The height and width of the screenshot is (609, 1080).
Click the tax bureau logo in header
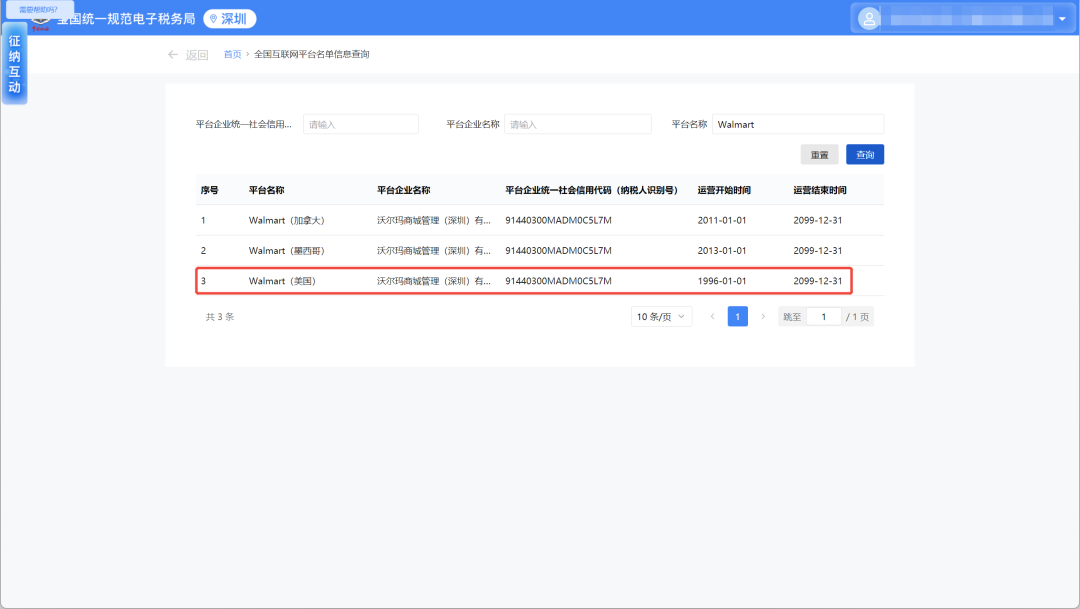coord(40,20)
